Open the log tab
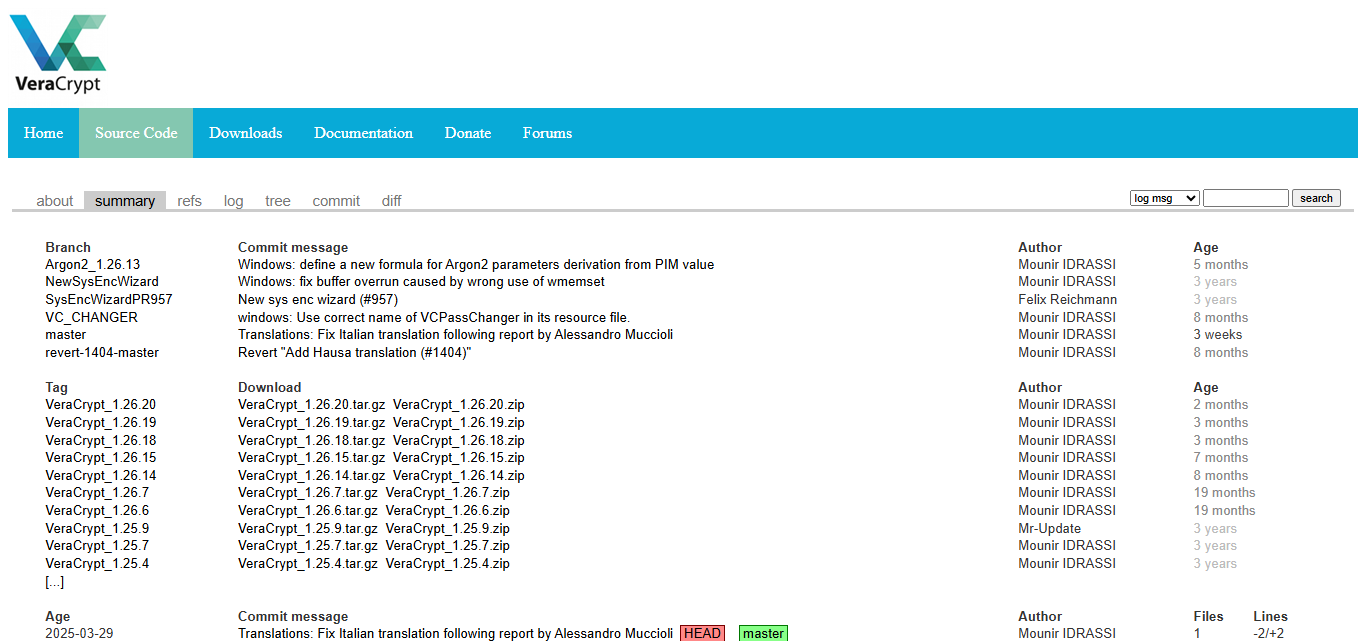 (x=233, y=201)
